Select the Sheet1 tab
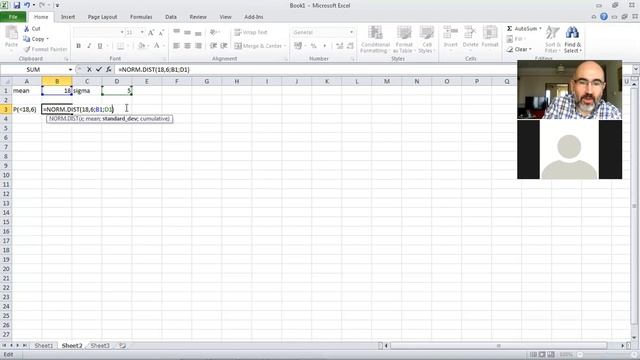 [x=43, y=346]
